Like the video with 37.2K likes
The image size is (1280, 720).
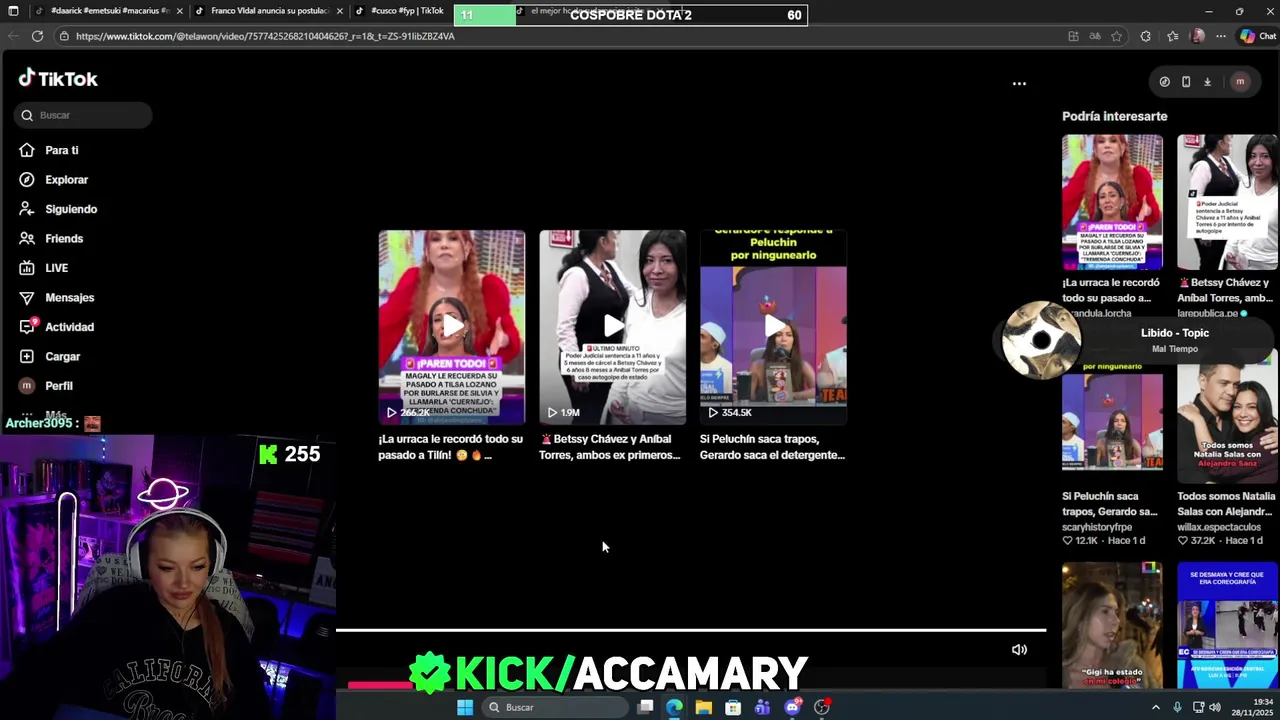pyautogui.click(x=1182, y=541)
